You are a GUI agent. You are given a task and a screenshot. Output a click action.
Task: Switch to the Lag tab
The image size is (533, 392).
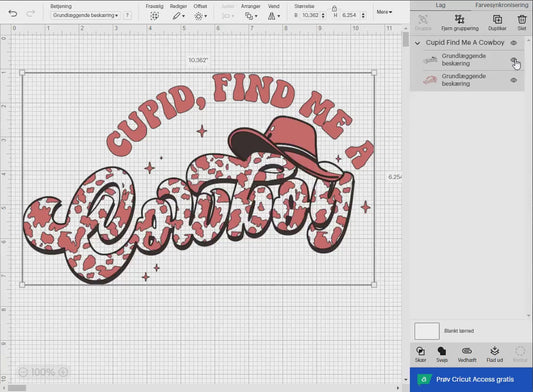[440, 5]
